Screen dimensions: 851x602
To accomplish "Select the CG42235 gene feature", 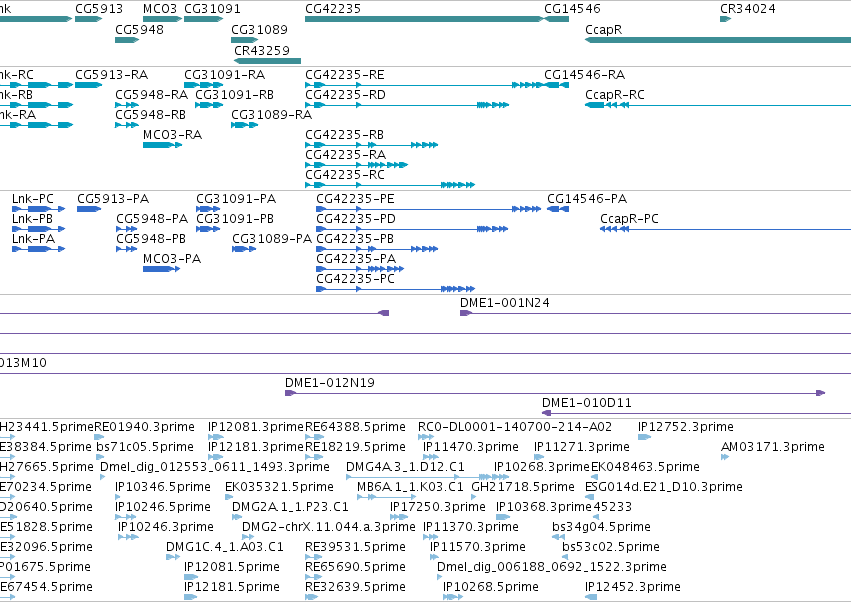I will pos(424,19).
